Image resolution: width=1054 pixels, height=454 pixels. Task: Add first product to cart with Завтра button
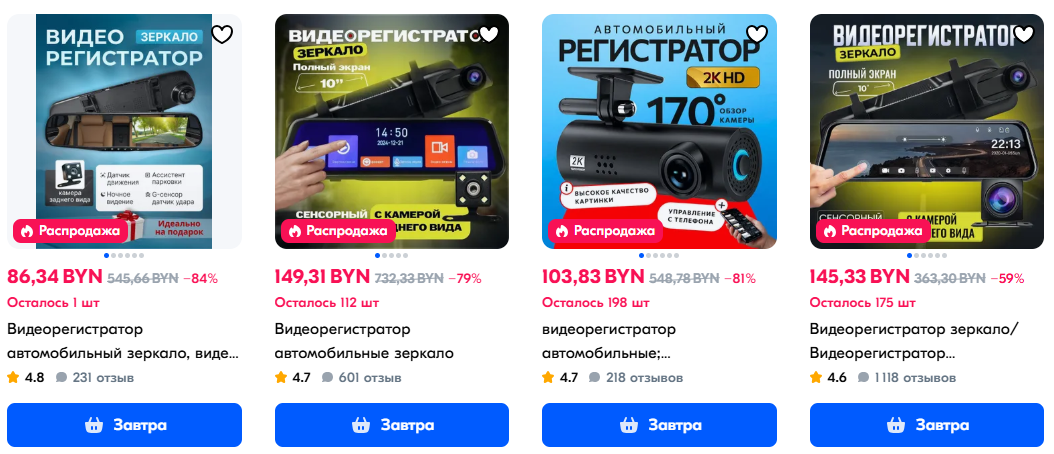[124, 425]
